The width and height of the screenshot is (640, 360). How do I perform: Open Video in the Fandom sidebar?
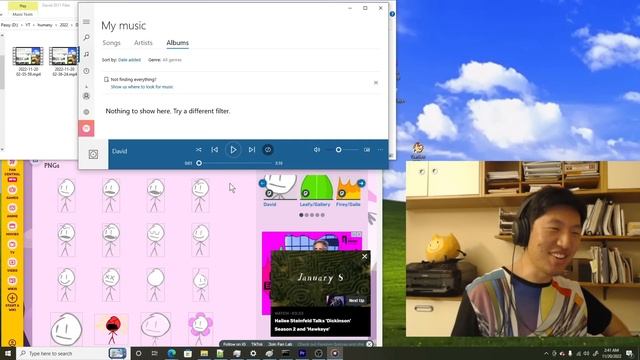12,265
